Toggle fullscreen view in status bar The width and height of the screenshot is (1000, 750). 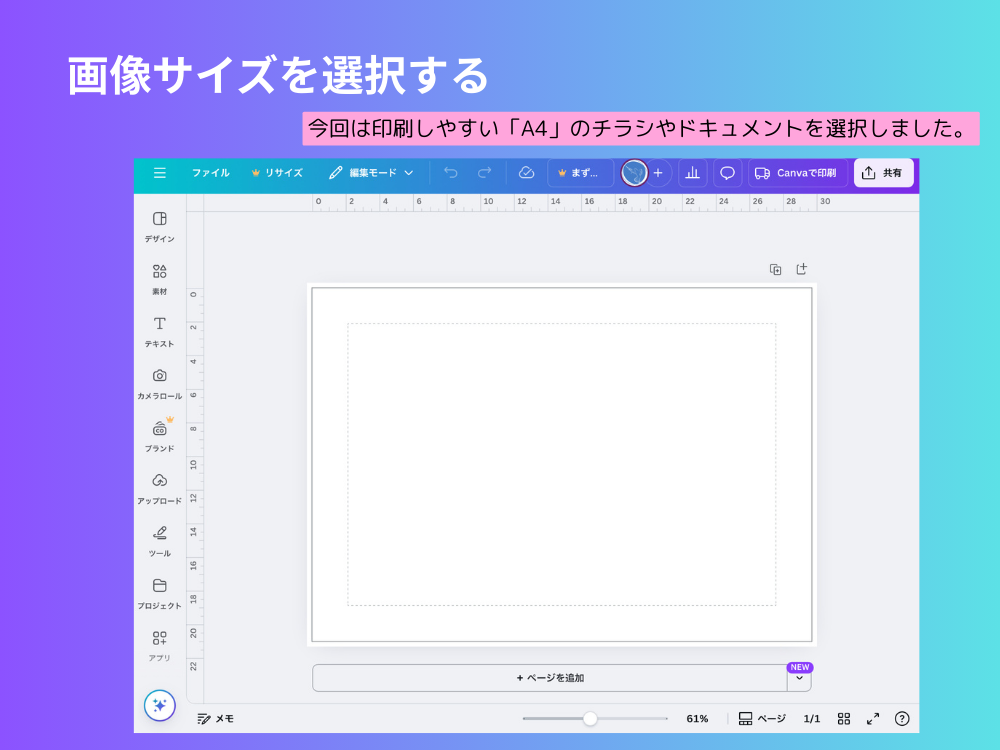coord(871,718)
